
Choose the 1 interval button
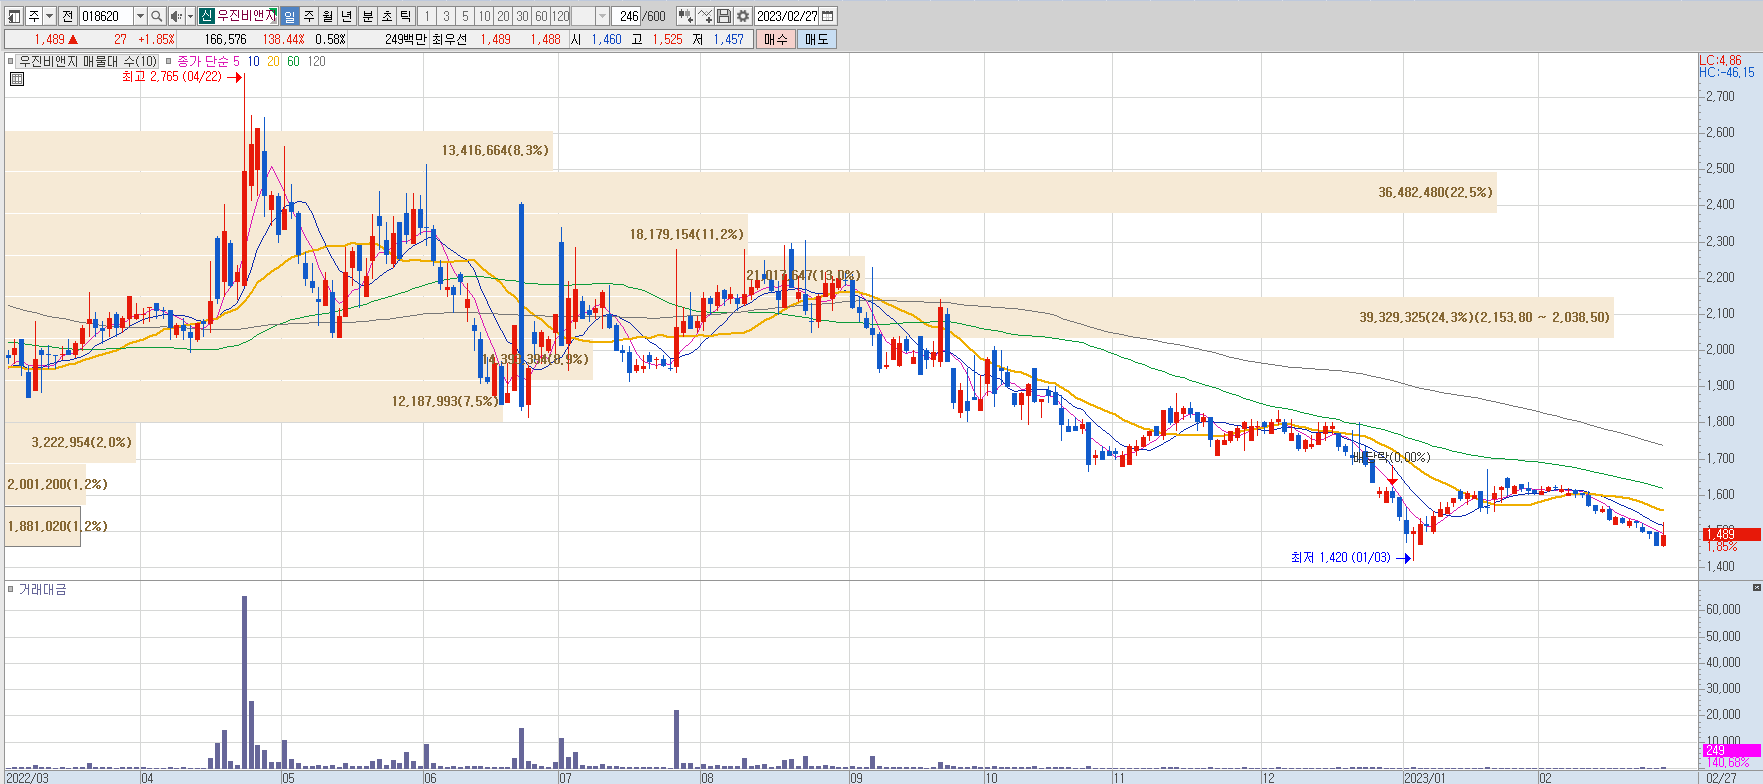(427, 16)
